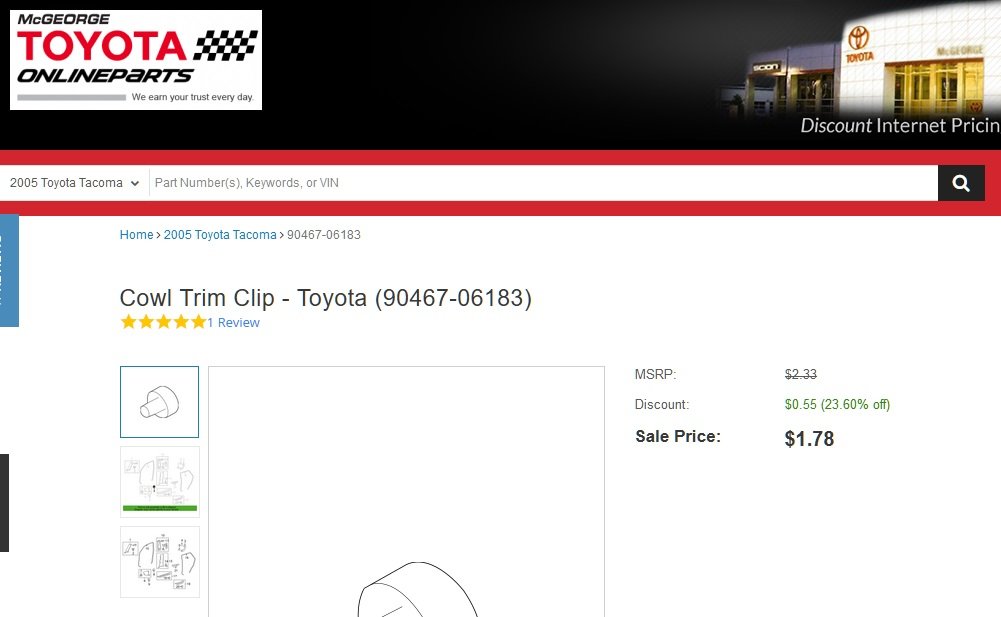Click the $0.55 (23.60% off) discount

837,404
